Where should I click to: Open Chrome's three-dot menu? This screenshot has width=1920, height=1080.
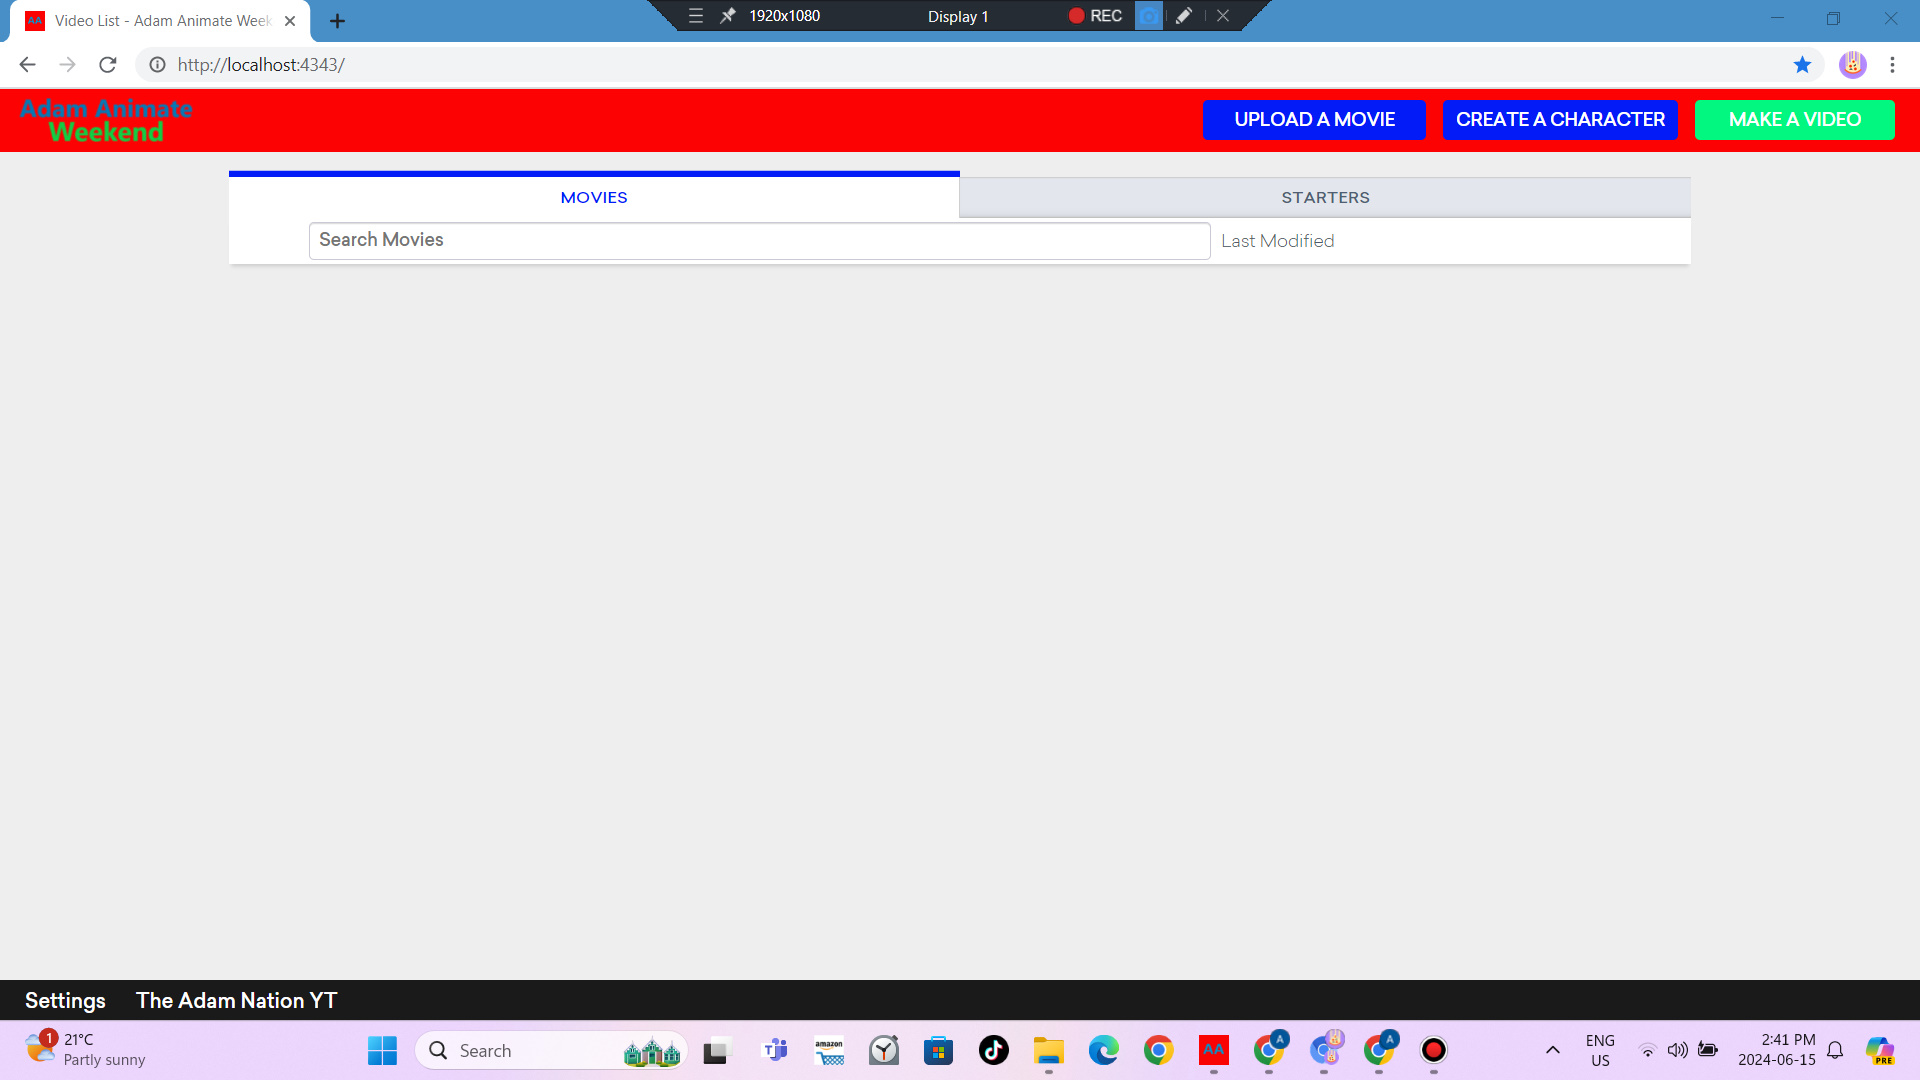click(x=1892, y=65)
